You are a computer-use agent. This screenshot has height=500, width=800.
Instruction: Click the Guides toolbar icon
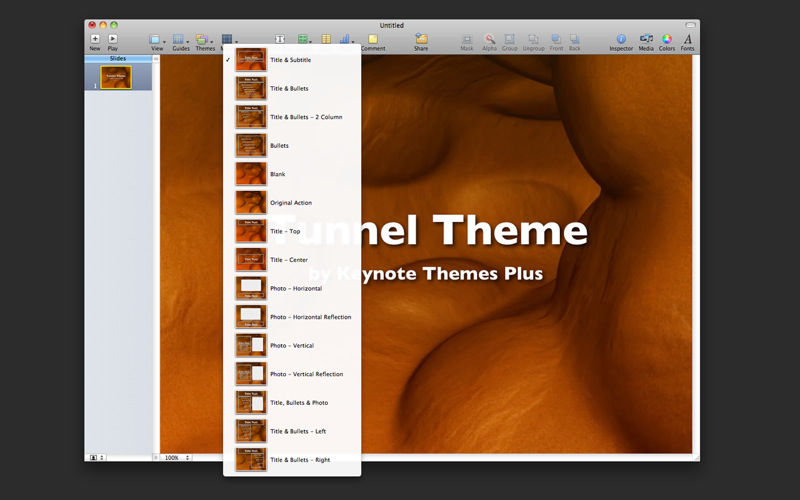coord(178,39)
